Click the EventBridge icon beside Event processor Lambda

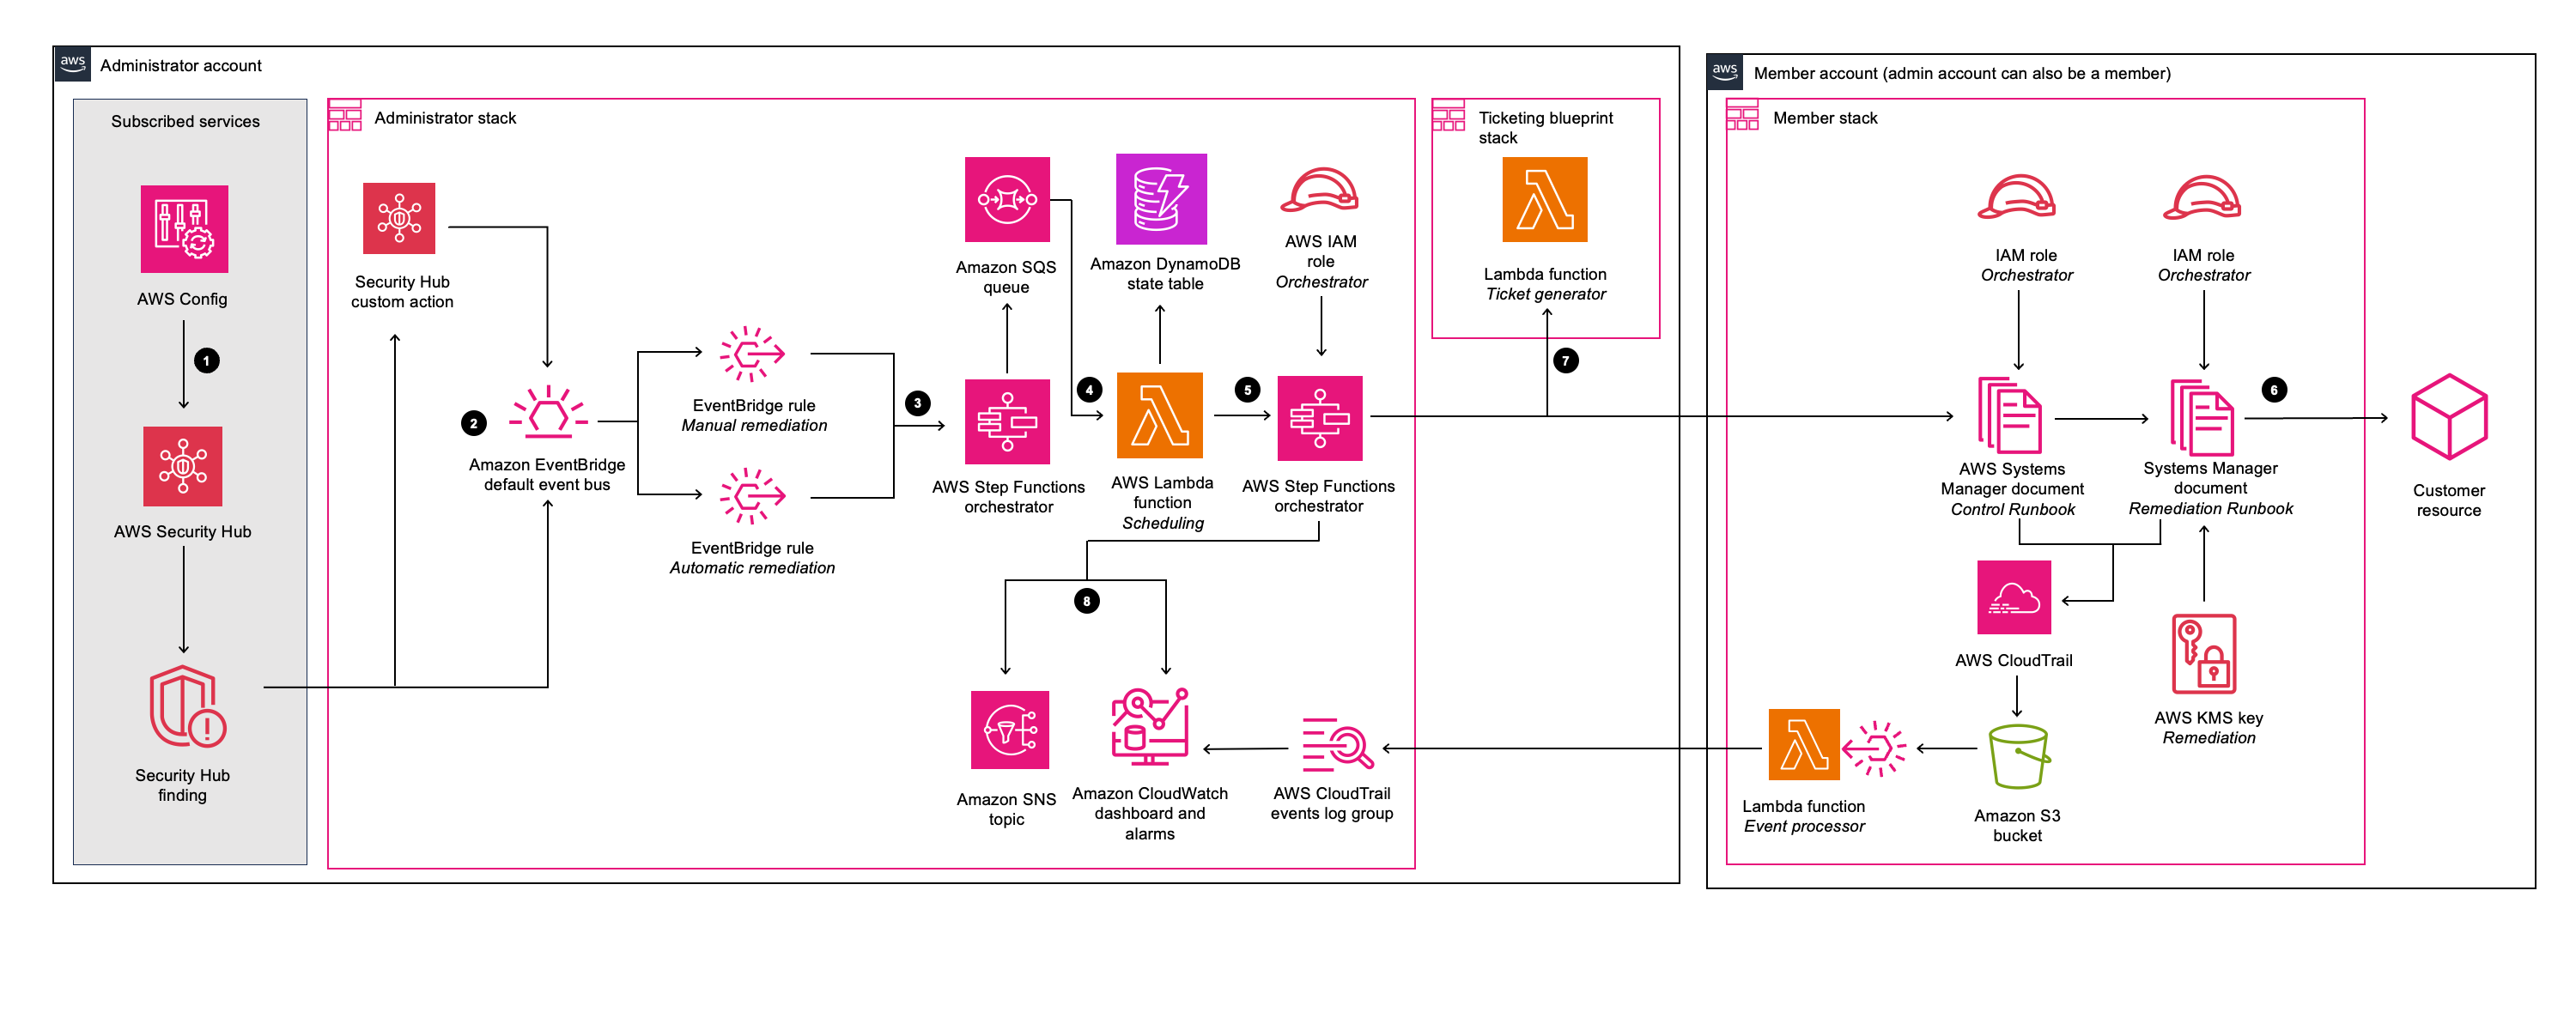(x=1874, y=748)
